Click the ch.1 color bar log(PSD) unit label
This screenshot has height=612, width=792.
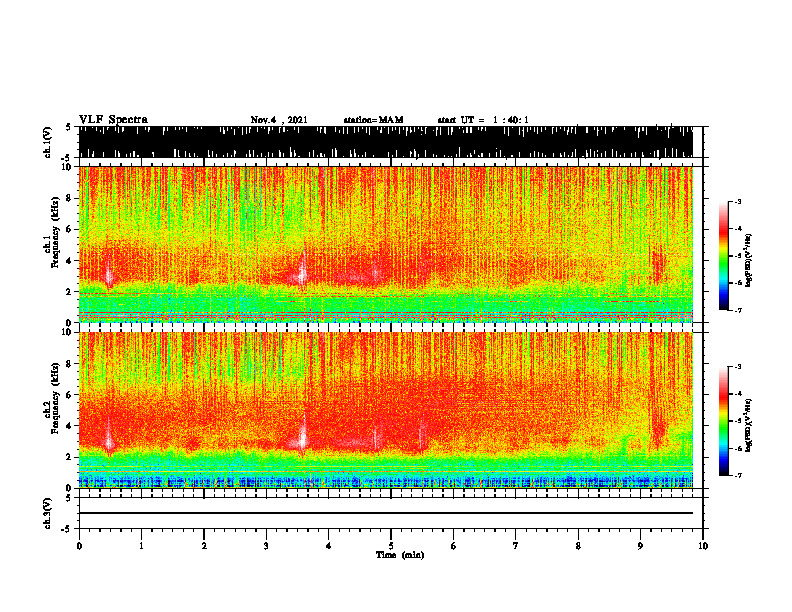(749, 261)
